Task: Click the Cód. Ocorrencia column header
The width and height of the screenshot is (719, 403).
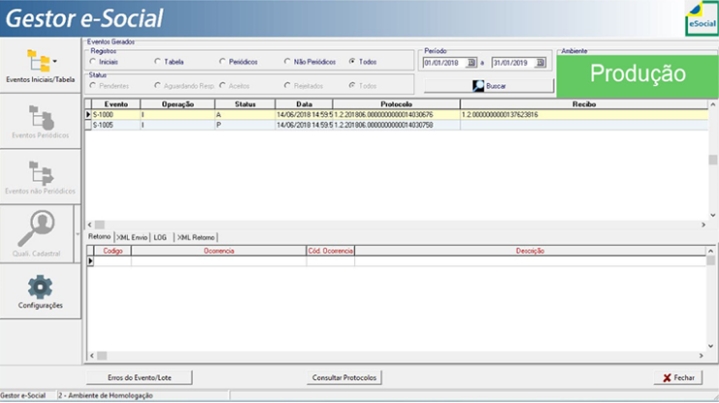Action: pyautogui.click(x=330, y=251)
